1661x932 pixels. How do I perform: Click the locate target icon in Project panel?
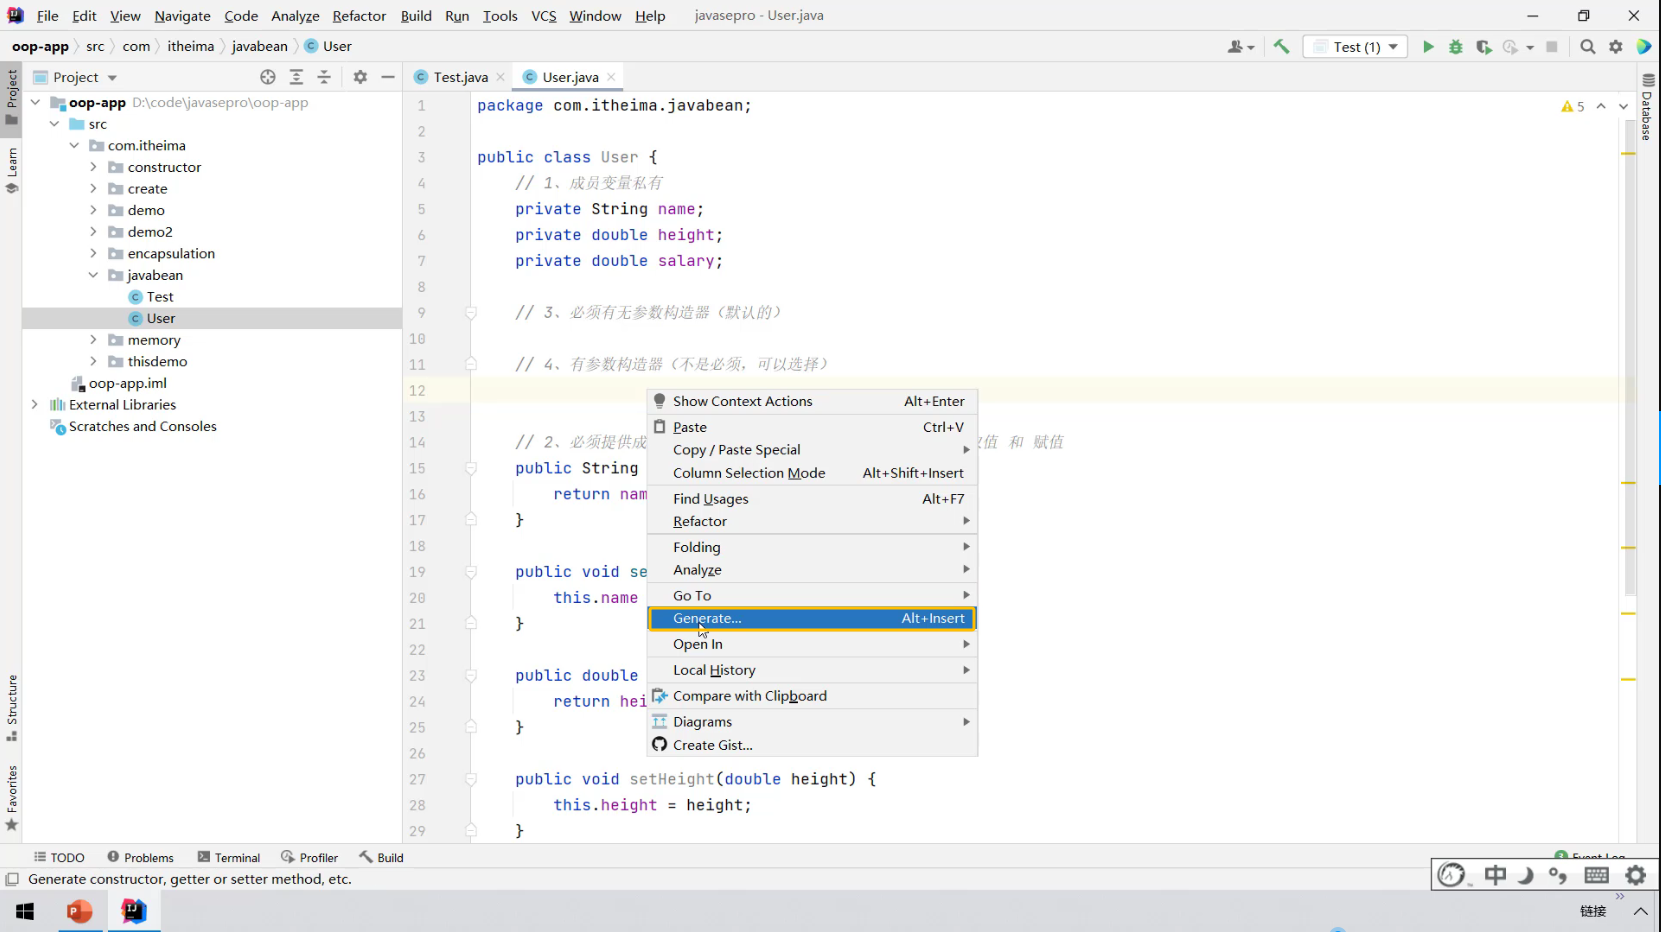click(x=267, y=77)
